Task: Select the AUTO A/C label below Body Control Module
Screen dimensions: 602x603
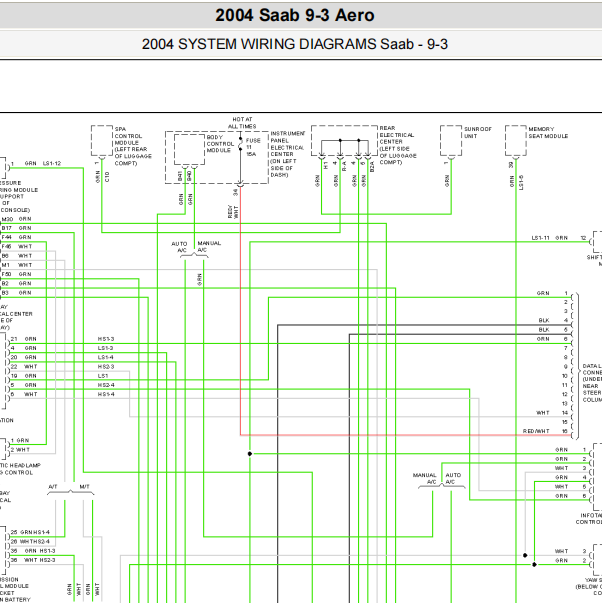Action: point(179,247)
